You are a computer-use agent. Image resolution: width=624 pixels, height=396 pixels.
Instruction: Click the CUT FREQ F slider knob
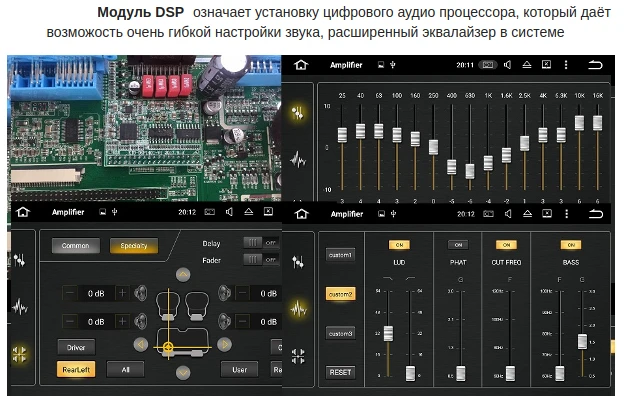pyautogui.click(x=510, y=373)
